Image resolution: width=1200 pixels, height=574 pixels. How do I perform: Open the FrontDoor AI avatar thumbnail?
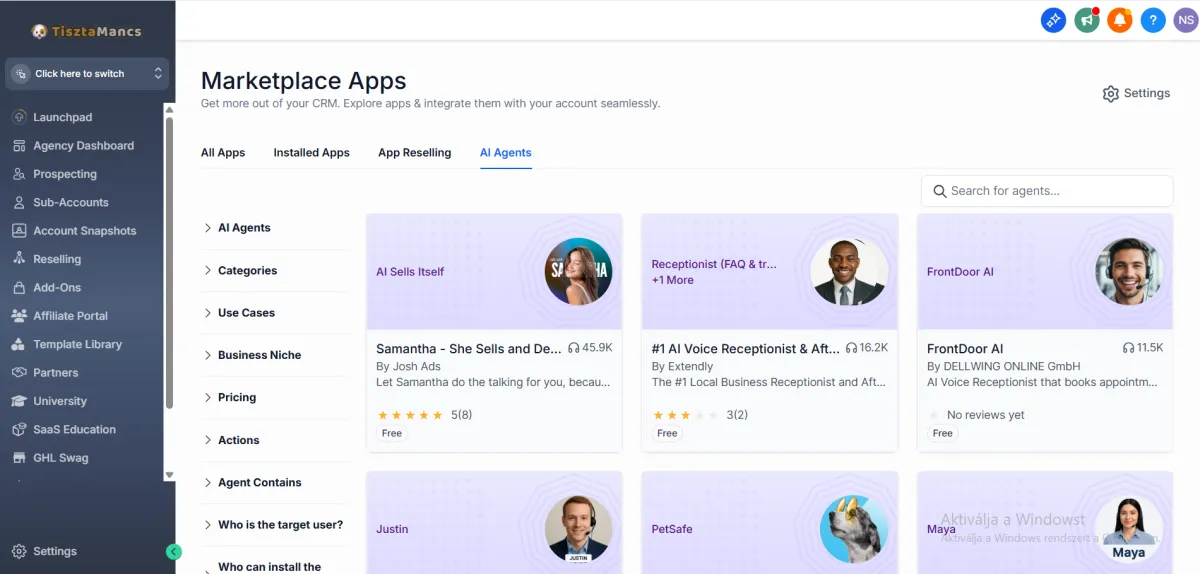tap(1129, 271)
